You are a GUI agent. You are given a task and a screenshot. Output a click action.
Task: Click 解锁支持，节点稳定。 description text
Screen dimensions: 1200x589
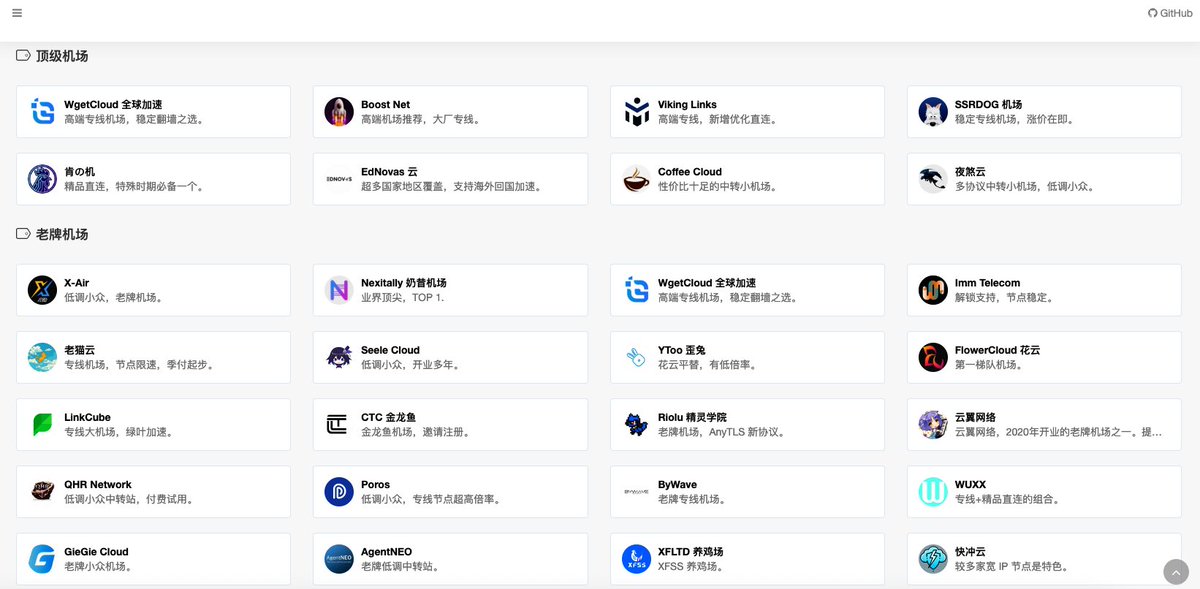pos(1004,298)
